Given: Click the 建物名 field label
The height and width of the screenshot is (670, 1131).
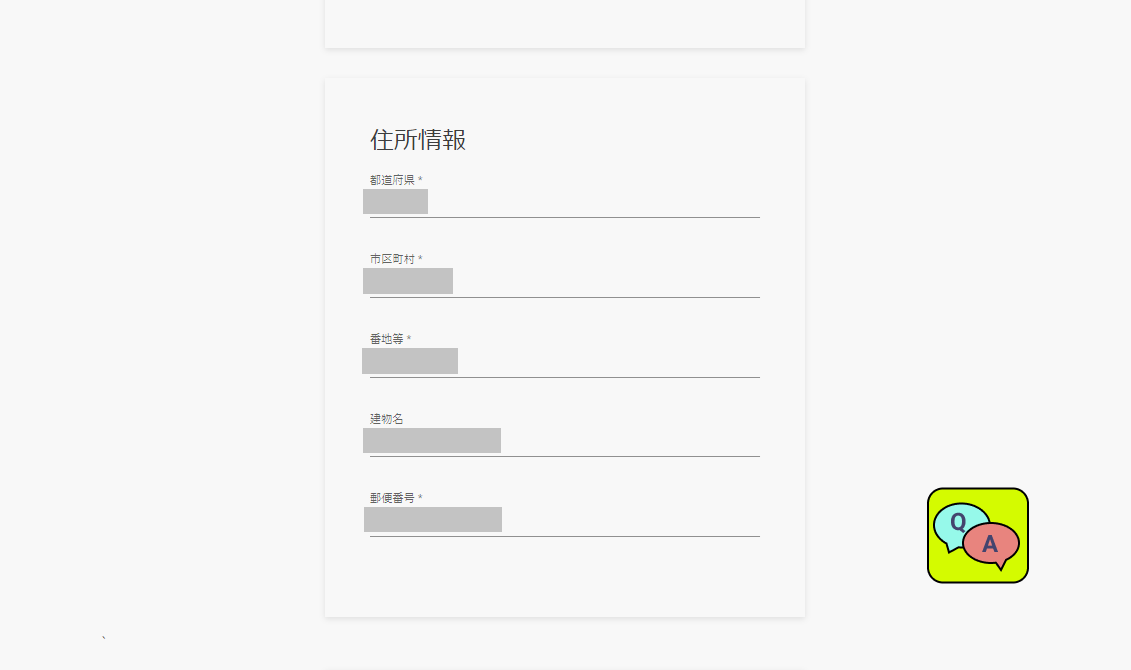Looking at the screenshot, I should [x=387, y=419].
